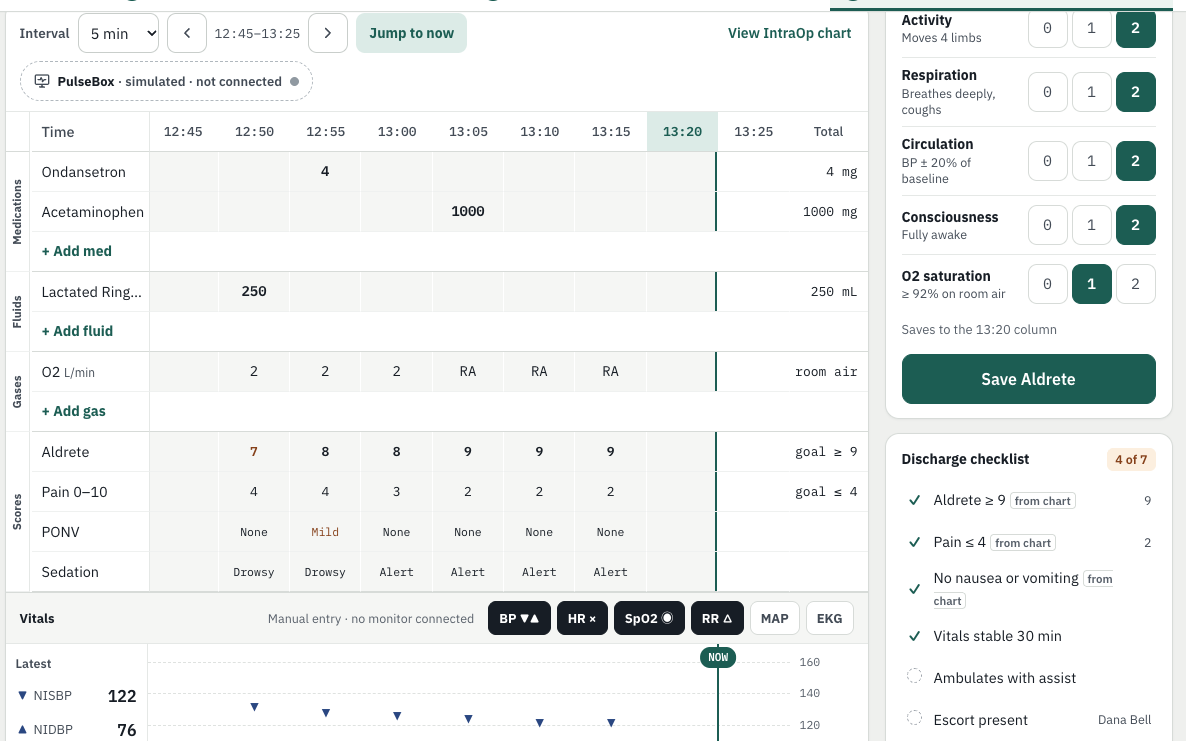Set Respiration score to 1

[1091, 91]
